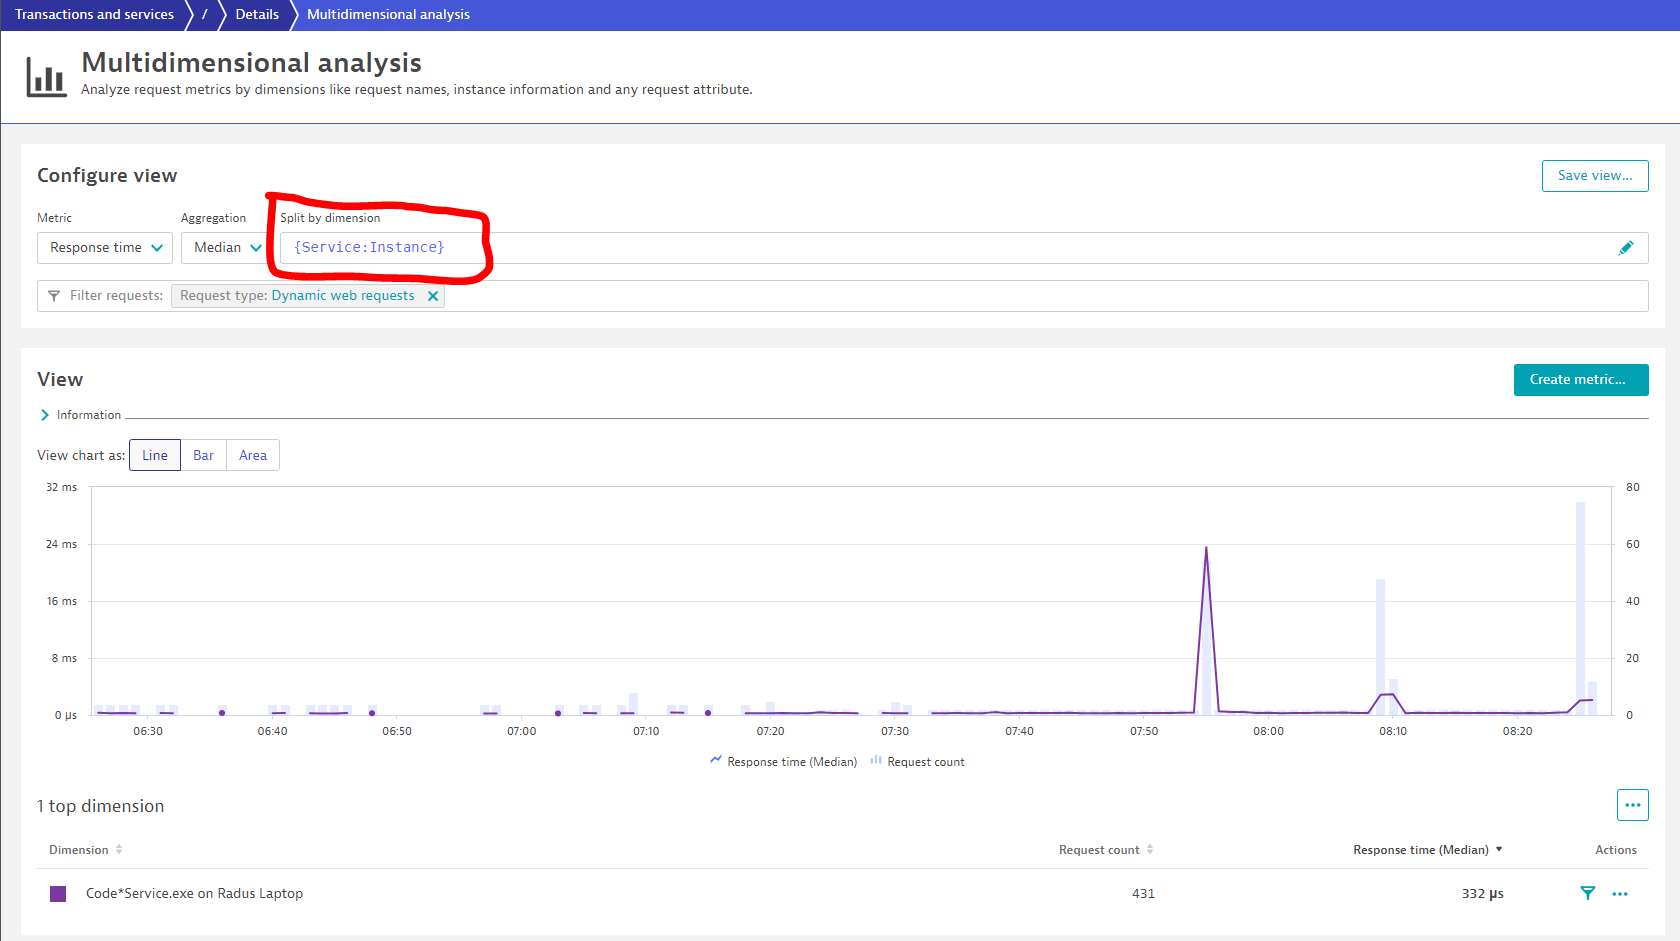Open the Median aggregation dropdown

[226, 248]
